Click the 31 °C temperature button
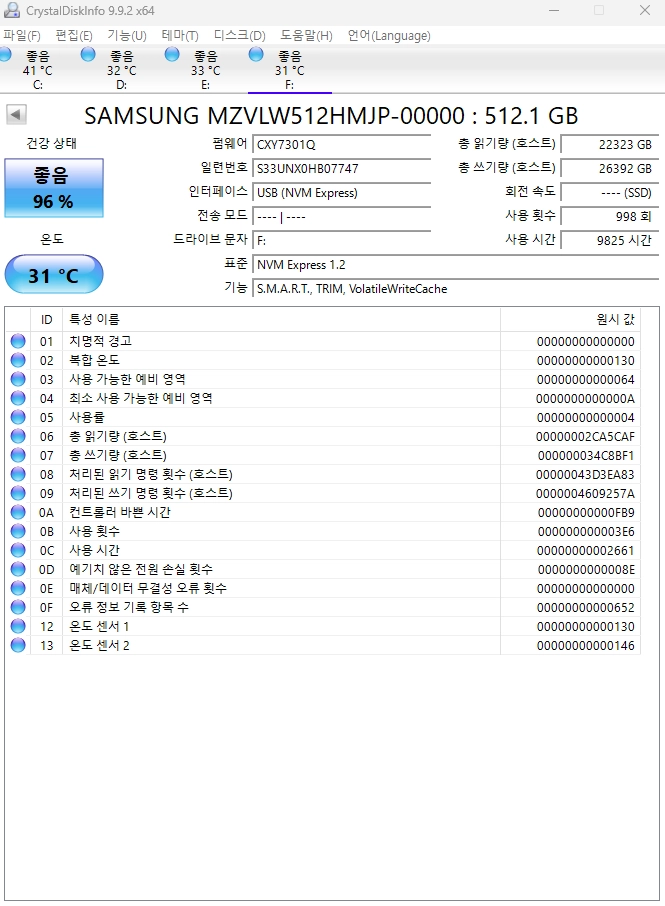This screenshot has width=665, height=906. 54,274
